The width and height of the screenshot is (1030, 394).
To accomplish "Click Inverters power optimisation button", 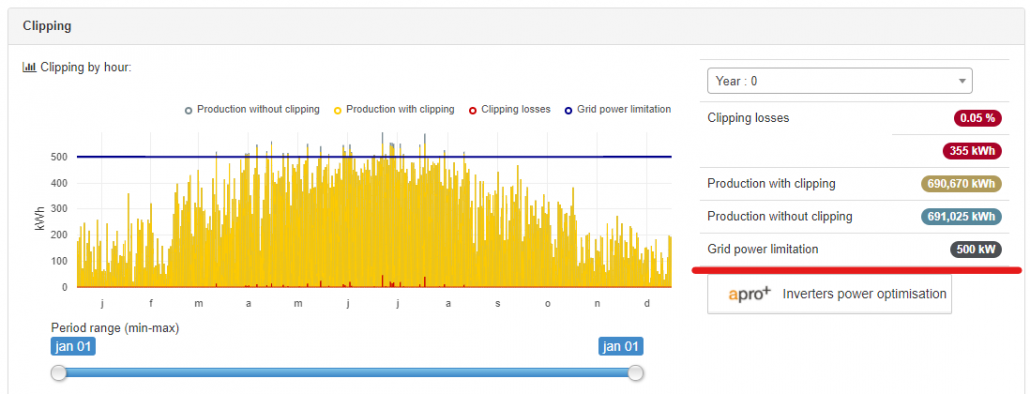I will click(829, 294).
